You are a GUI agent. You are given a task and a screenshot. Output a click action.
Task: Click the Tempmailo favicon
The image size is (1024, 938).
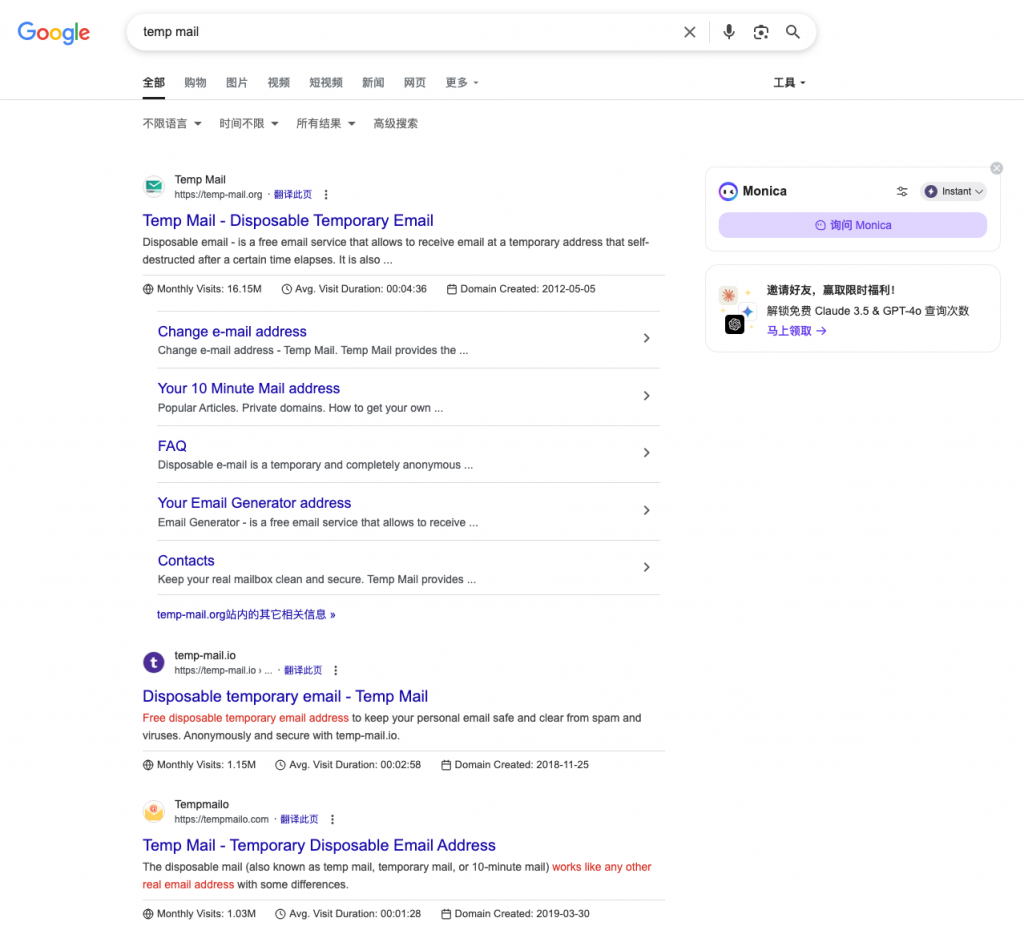click(x=154, y=811)
